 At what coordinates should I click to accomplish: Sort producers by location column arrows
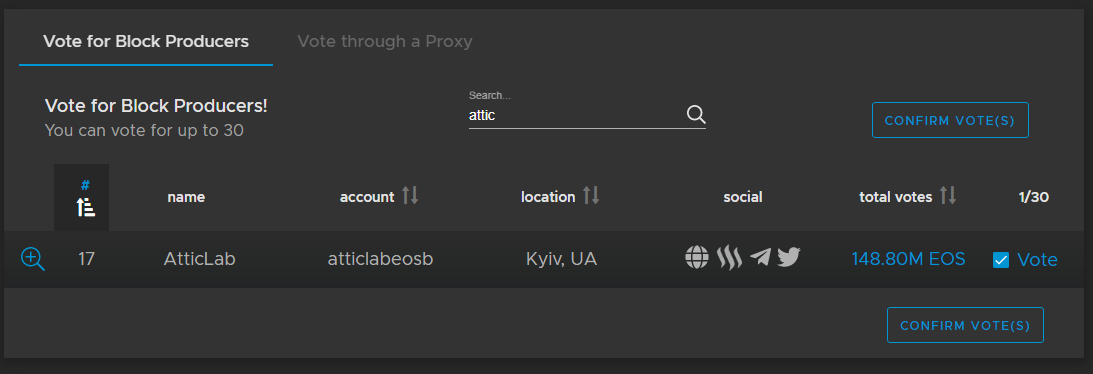point(591,196)
